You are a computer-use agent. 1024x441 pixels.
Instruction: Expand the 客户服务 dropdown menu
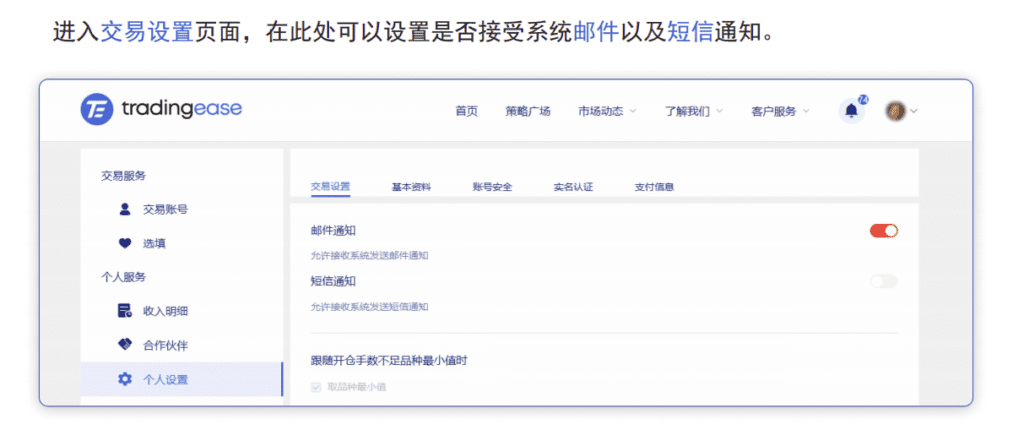(x=780, y=112)
